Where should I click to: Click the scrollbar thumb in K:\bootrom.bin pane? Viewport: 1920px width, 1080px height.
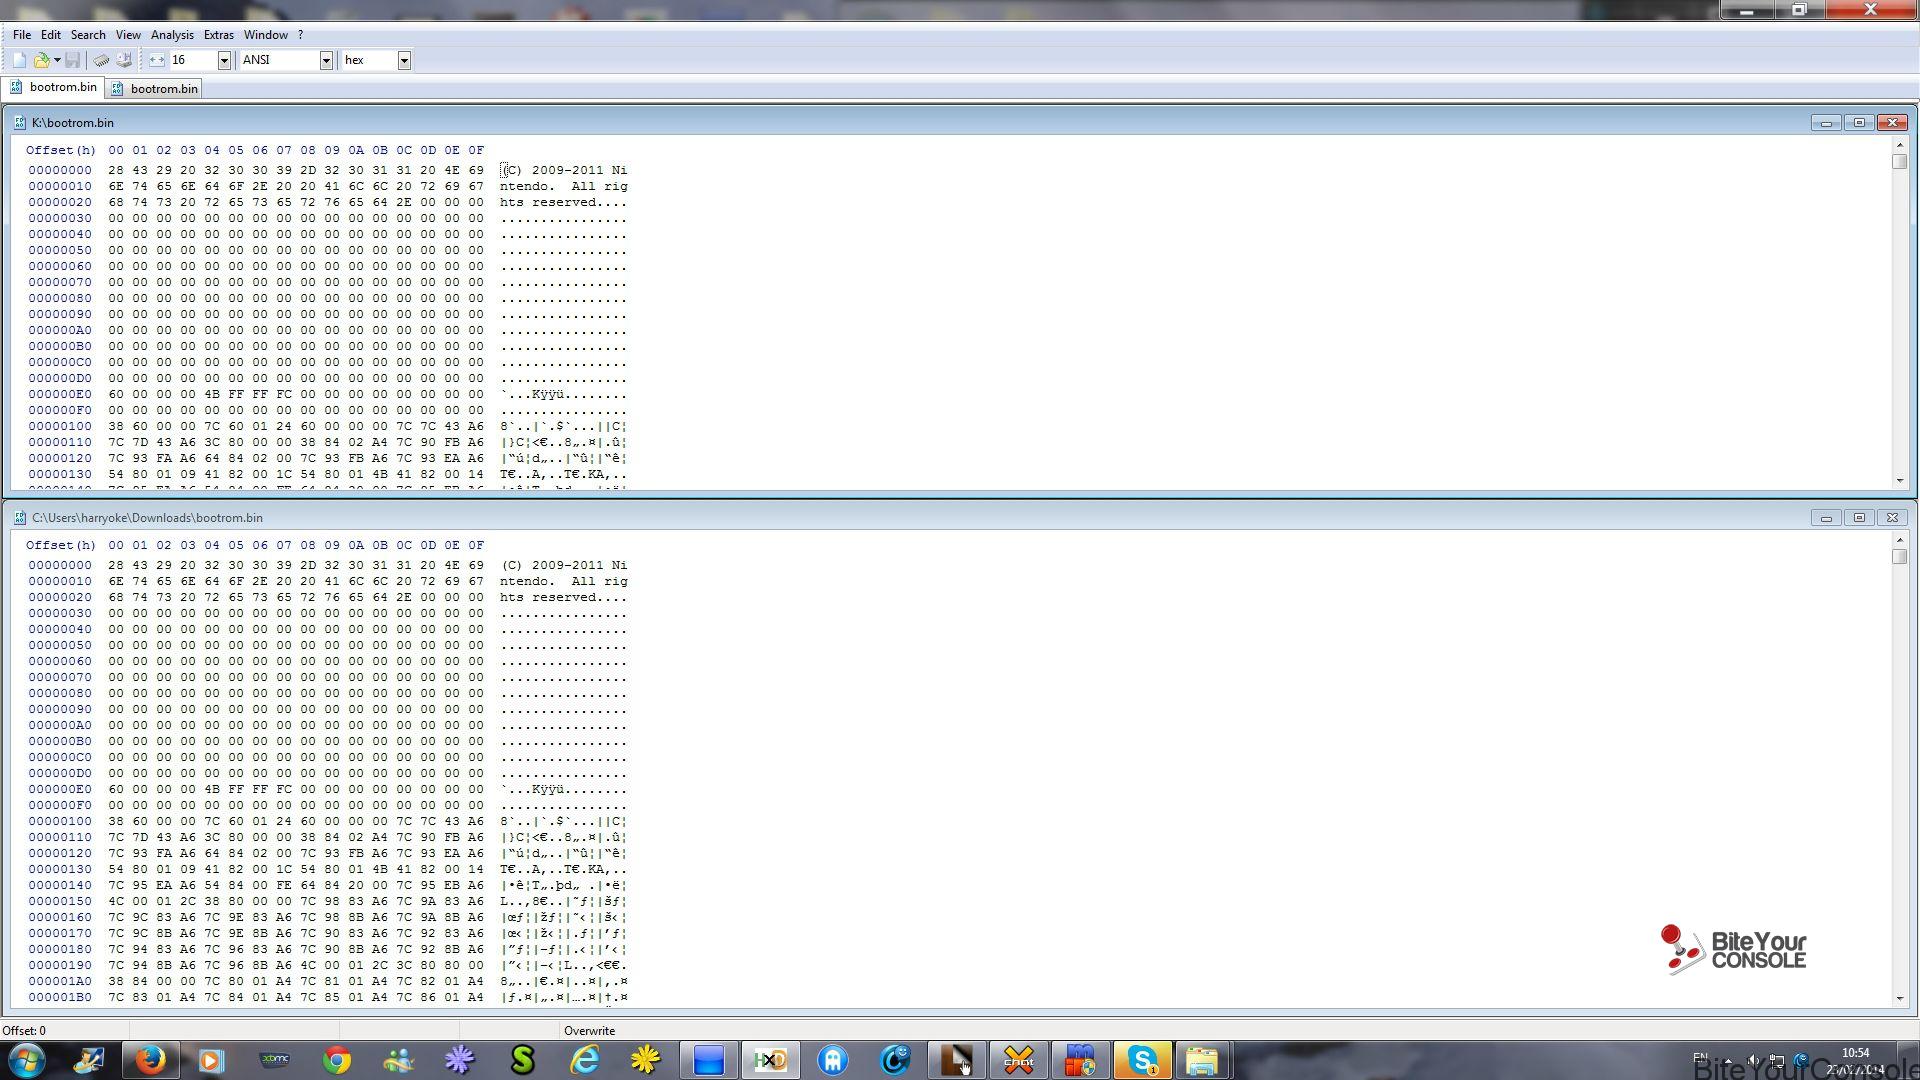pos(1900,162)
